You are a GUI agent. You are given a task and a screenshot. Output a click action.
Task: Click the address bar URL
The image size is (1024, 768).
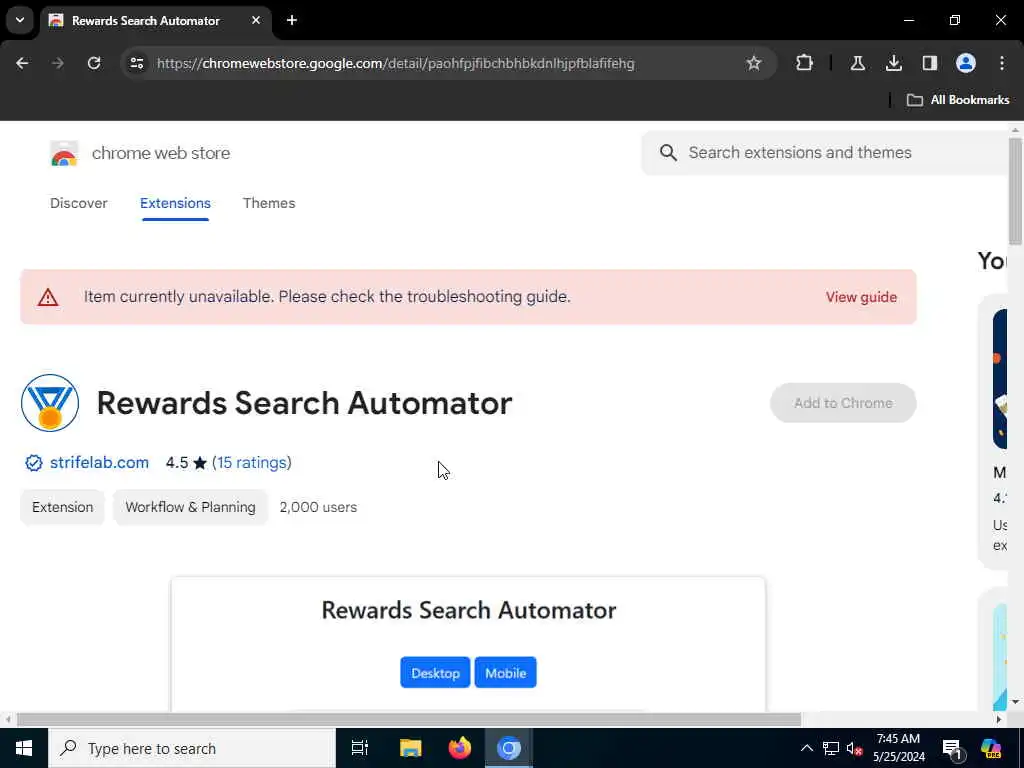pos(396,63)
